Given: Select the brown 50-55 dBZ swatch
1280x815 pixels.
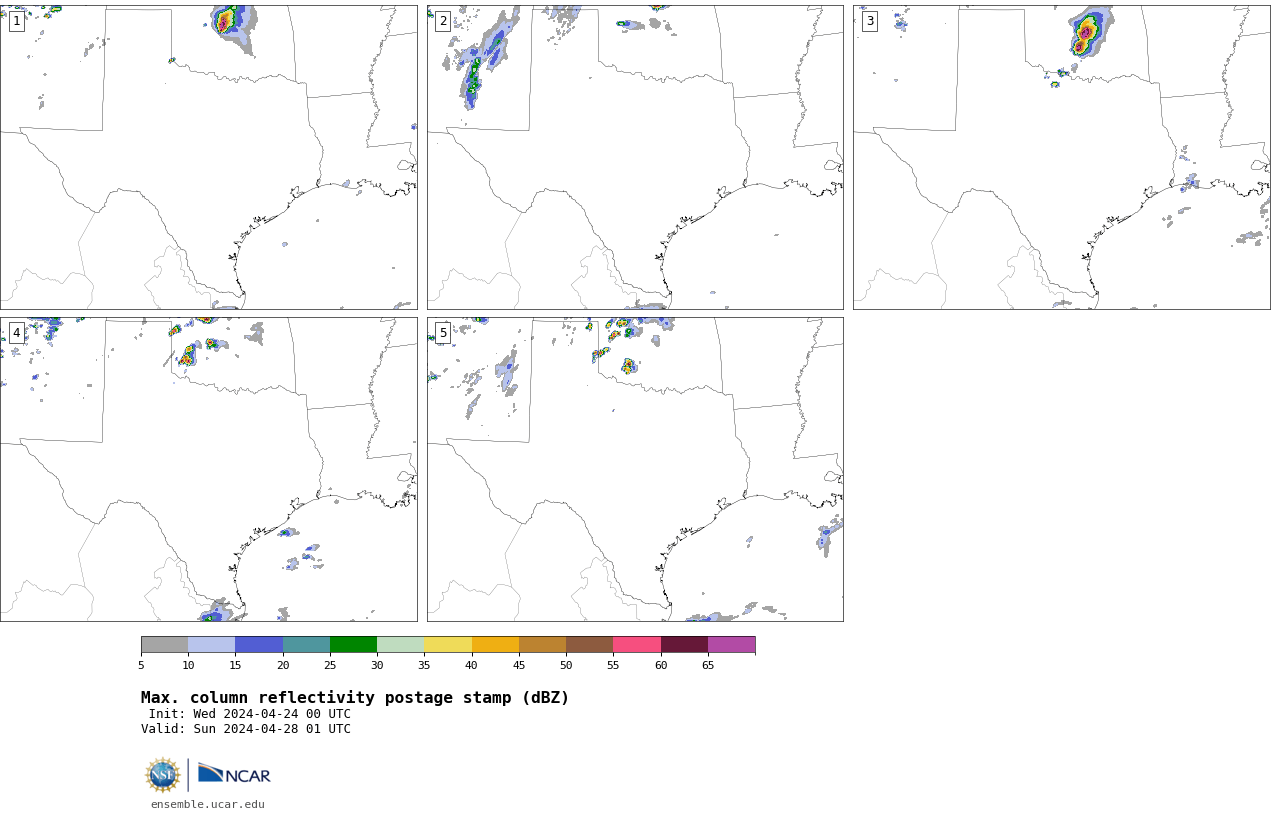Looking at the screenshot, I should 590,644.
